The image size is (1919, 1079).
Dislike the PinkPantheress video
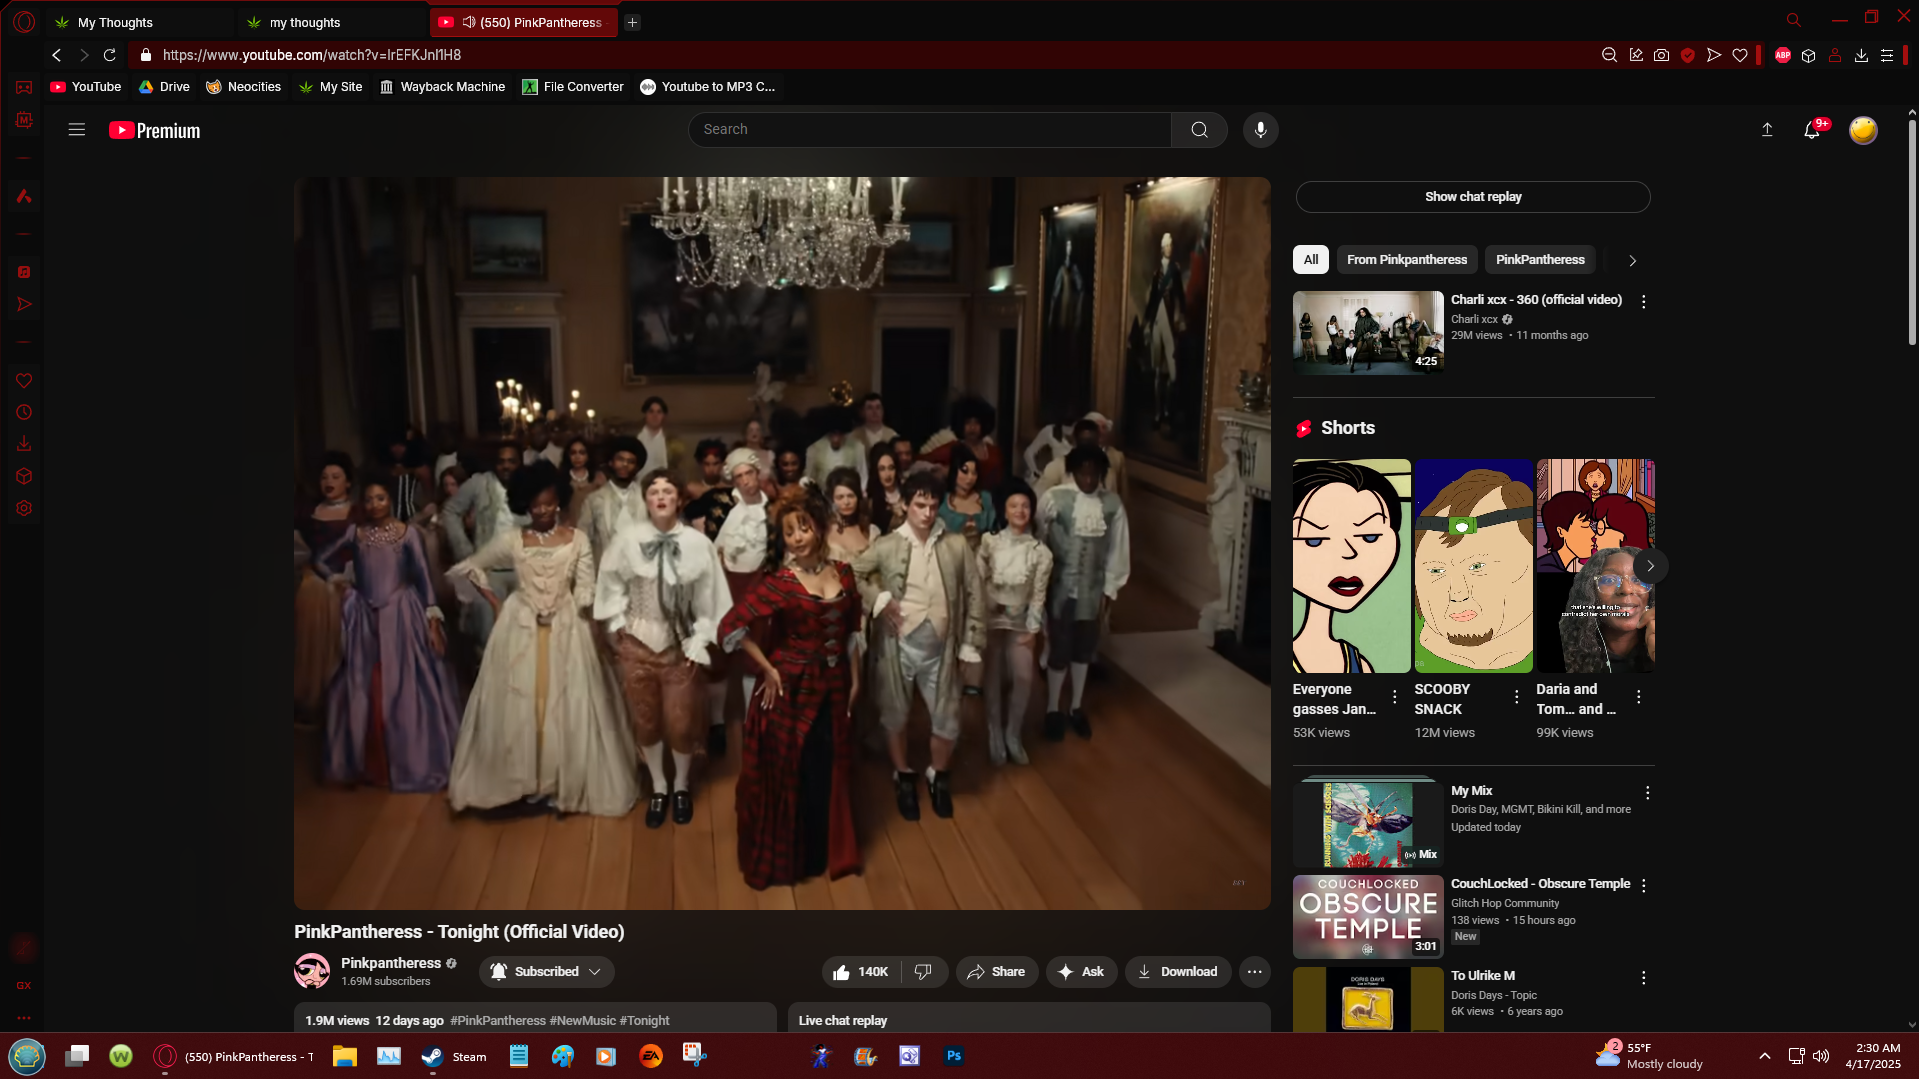point(923,971)
